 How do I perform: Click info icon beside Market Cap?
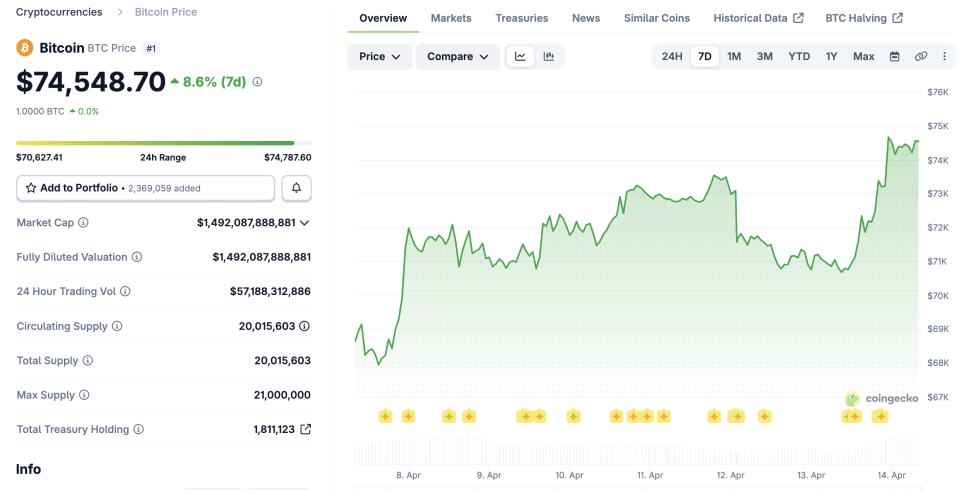pyautogui.click(x=84, y=223)
